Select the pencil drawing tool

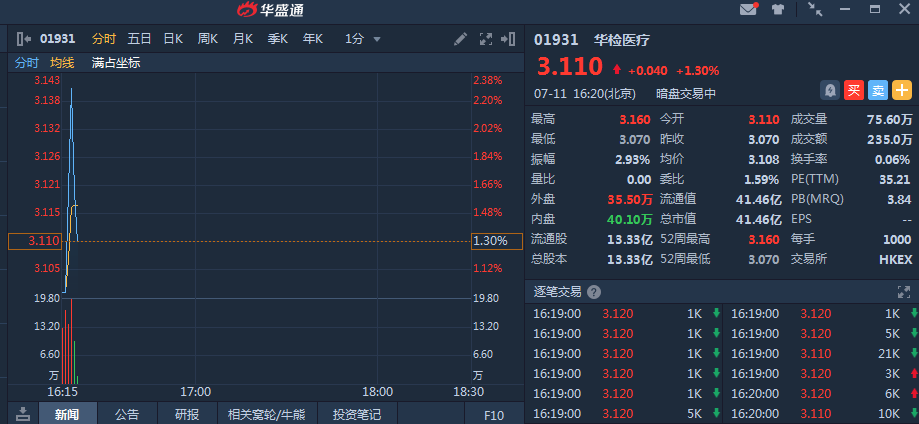pyautogui.click(x=461, y=39)
